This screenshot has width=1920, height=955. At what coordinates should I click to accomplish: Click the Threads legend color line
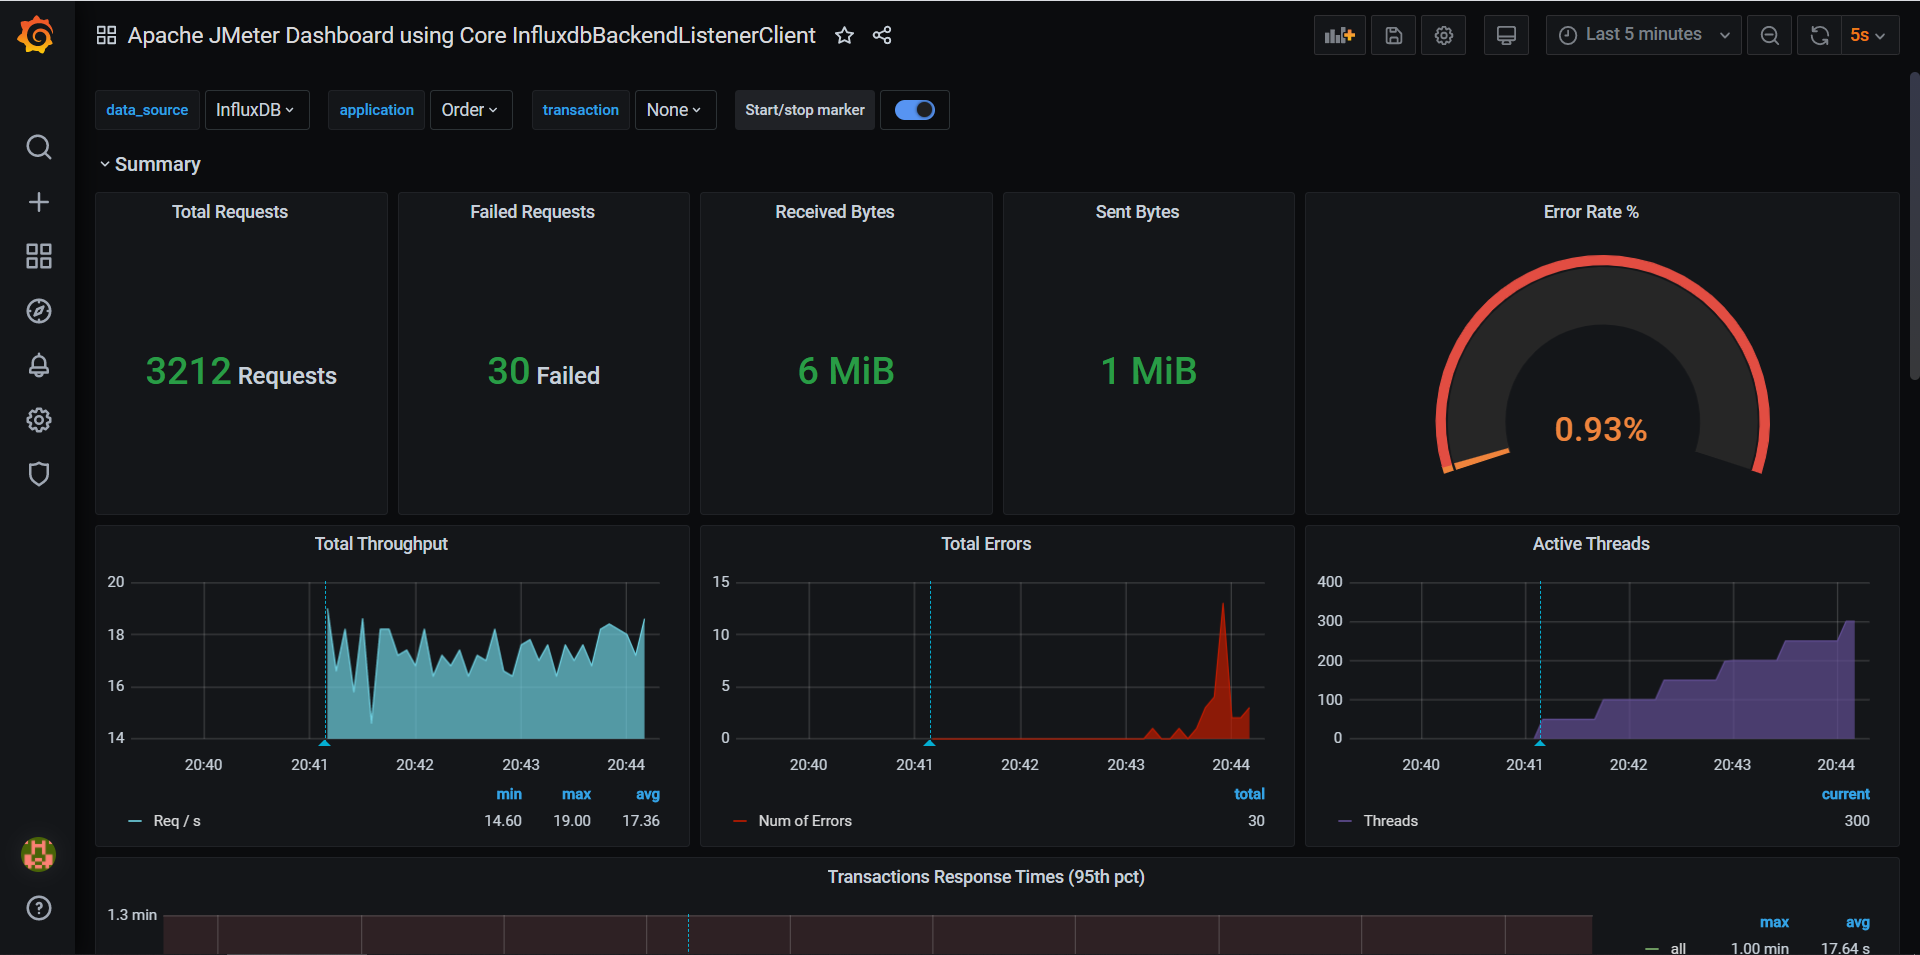click(x=1345, y=821)
